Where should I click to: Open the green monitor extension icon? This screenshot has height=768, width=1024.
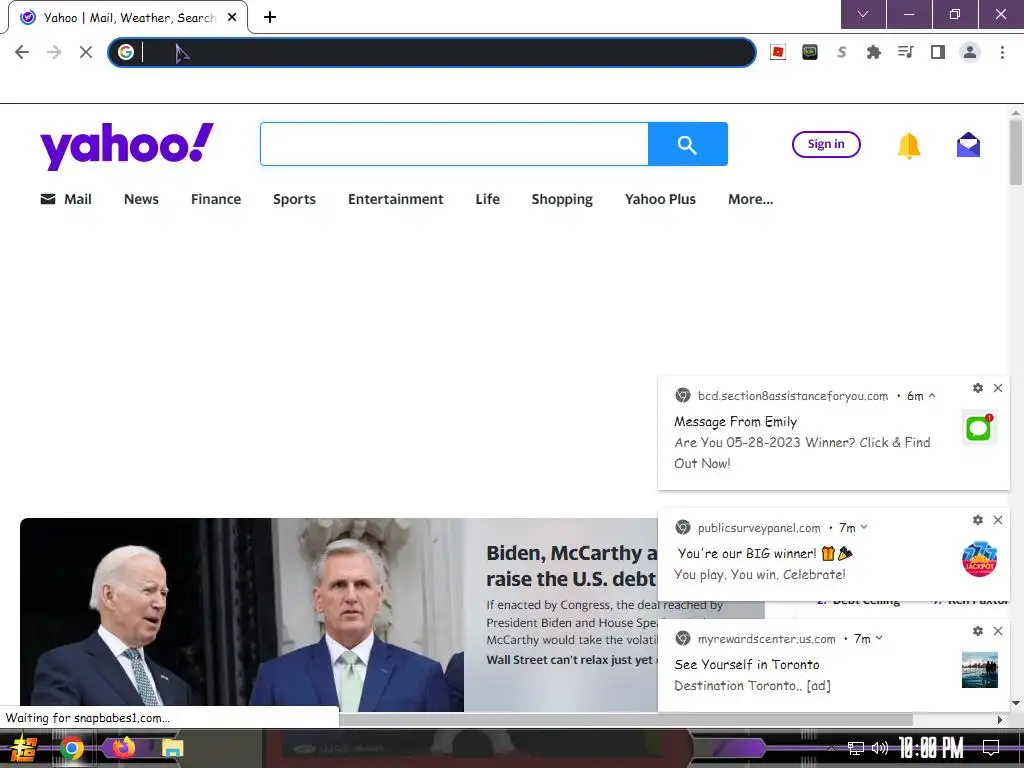tap(810, 52)
